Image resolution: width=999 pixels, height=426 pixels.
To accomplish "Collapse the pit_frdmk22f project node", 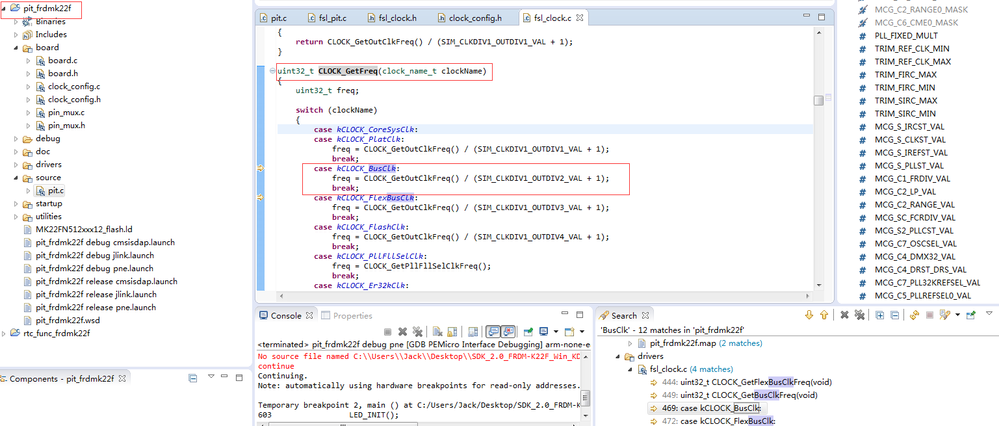I will click(4, 8).
